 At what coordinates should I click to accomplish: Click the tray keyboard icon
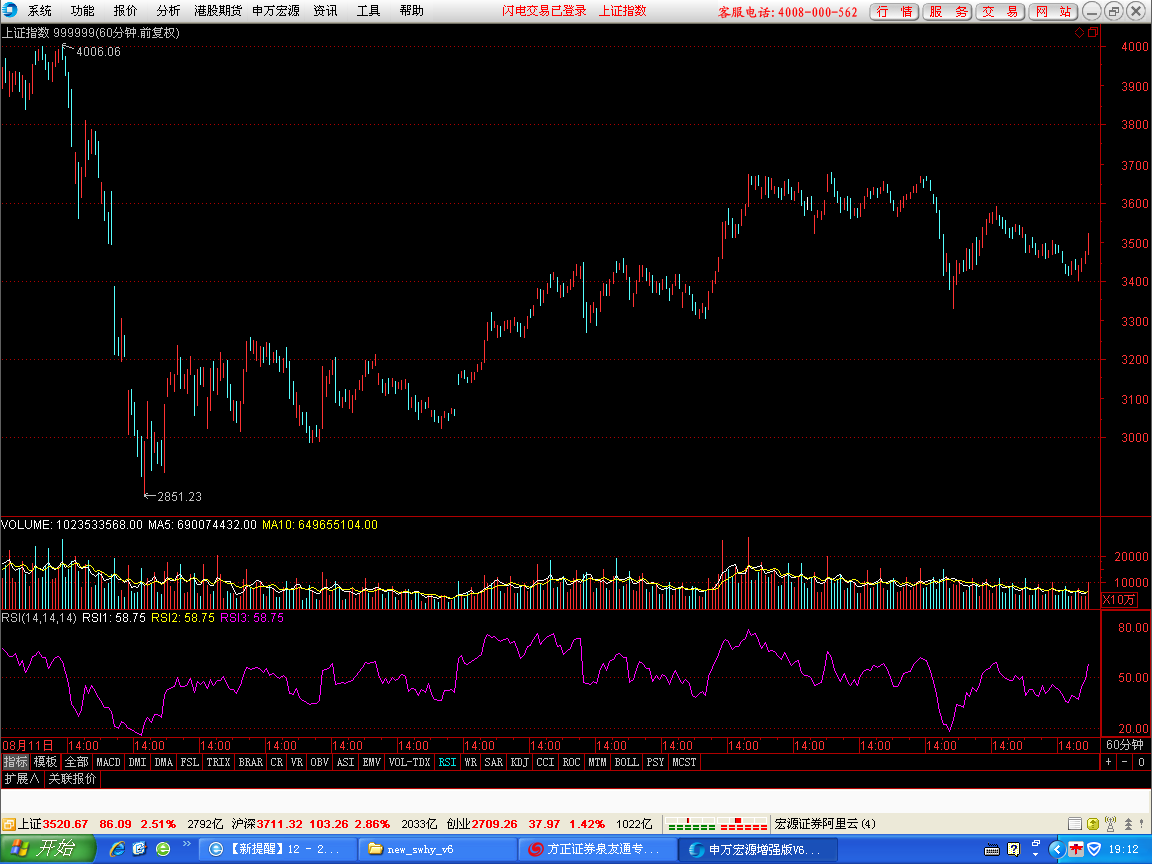click(992, 850)
